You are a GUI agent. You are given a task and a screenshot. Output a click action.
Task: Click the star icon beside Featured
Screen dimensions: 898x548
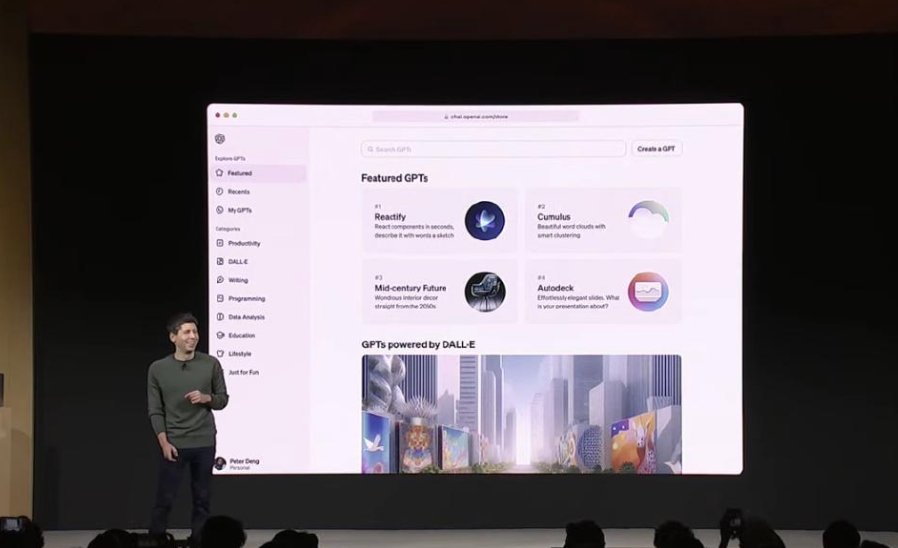pos(220,173)
